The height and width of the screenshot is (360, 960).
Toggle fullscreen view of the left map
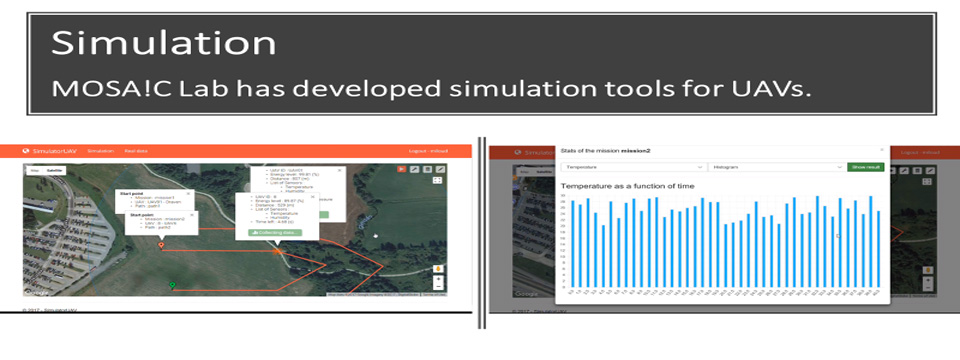[437, 180]
